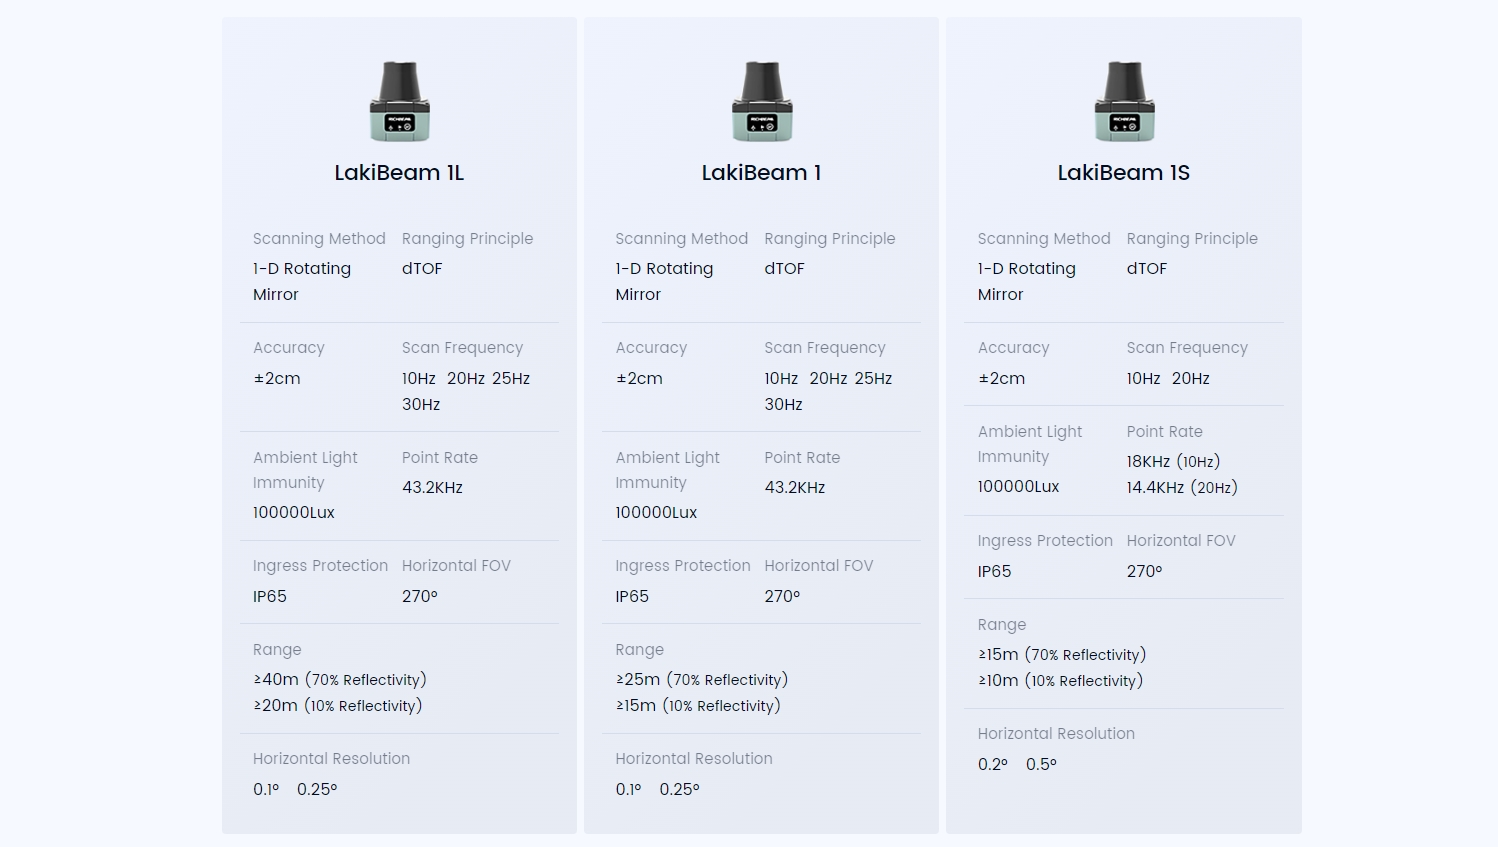Click LakiBeam 1 Ambient Light Immunity 100000Lux
Viewport: 1498px width, 847px height.
click(x=656, y=512)
